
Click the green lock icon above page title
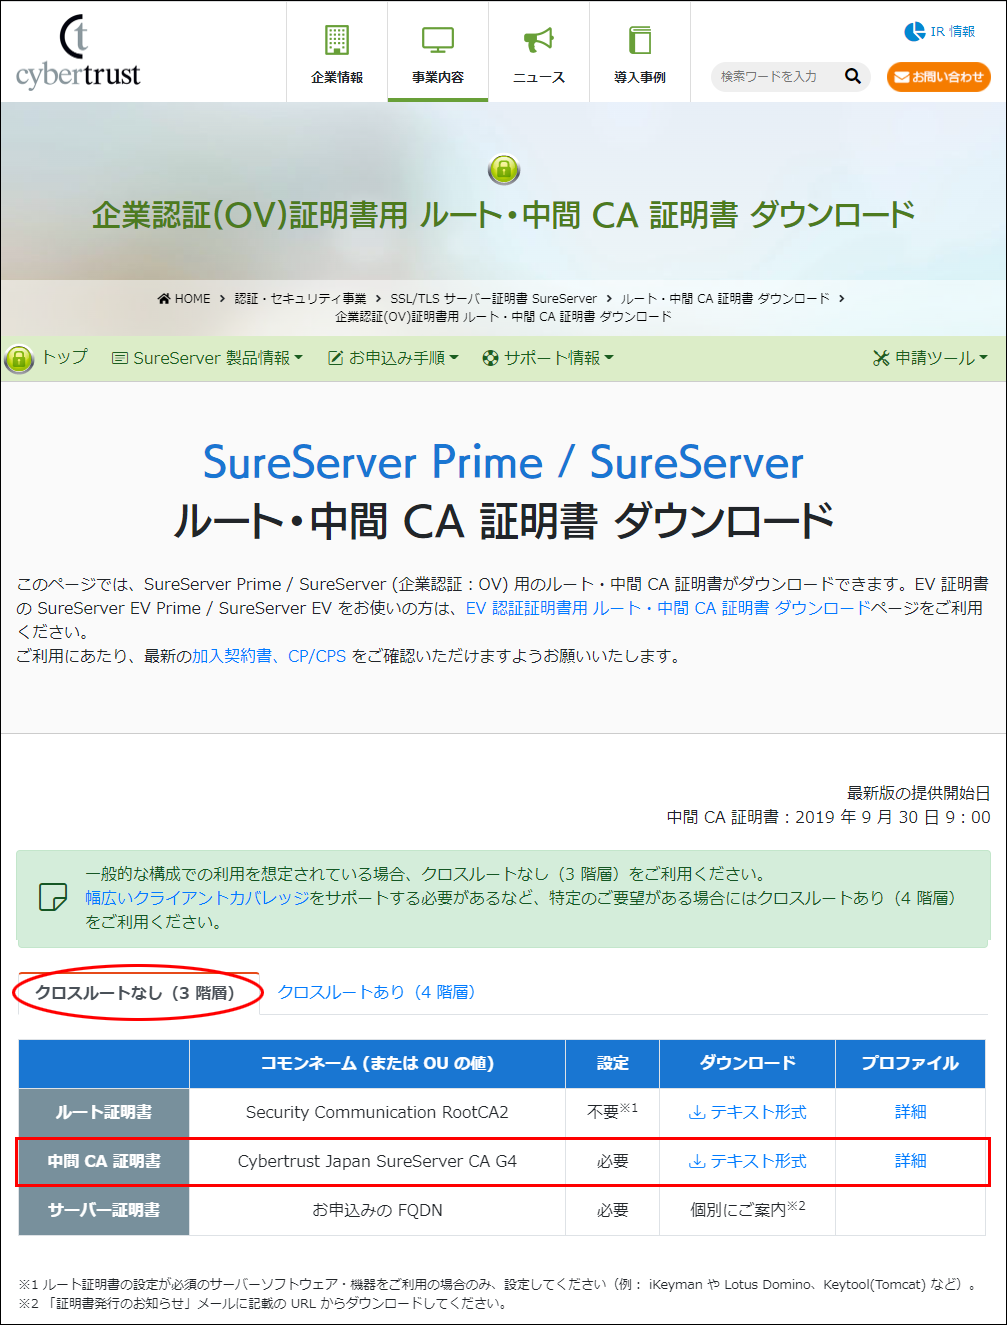(504, 169)
